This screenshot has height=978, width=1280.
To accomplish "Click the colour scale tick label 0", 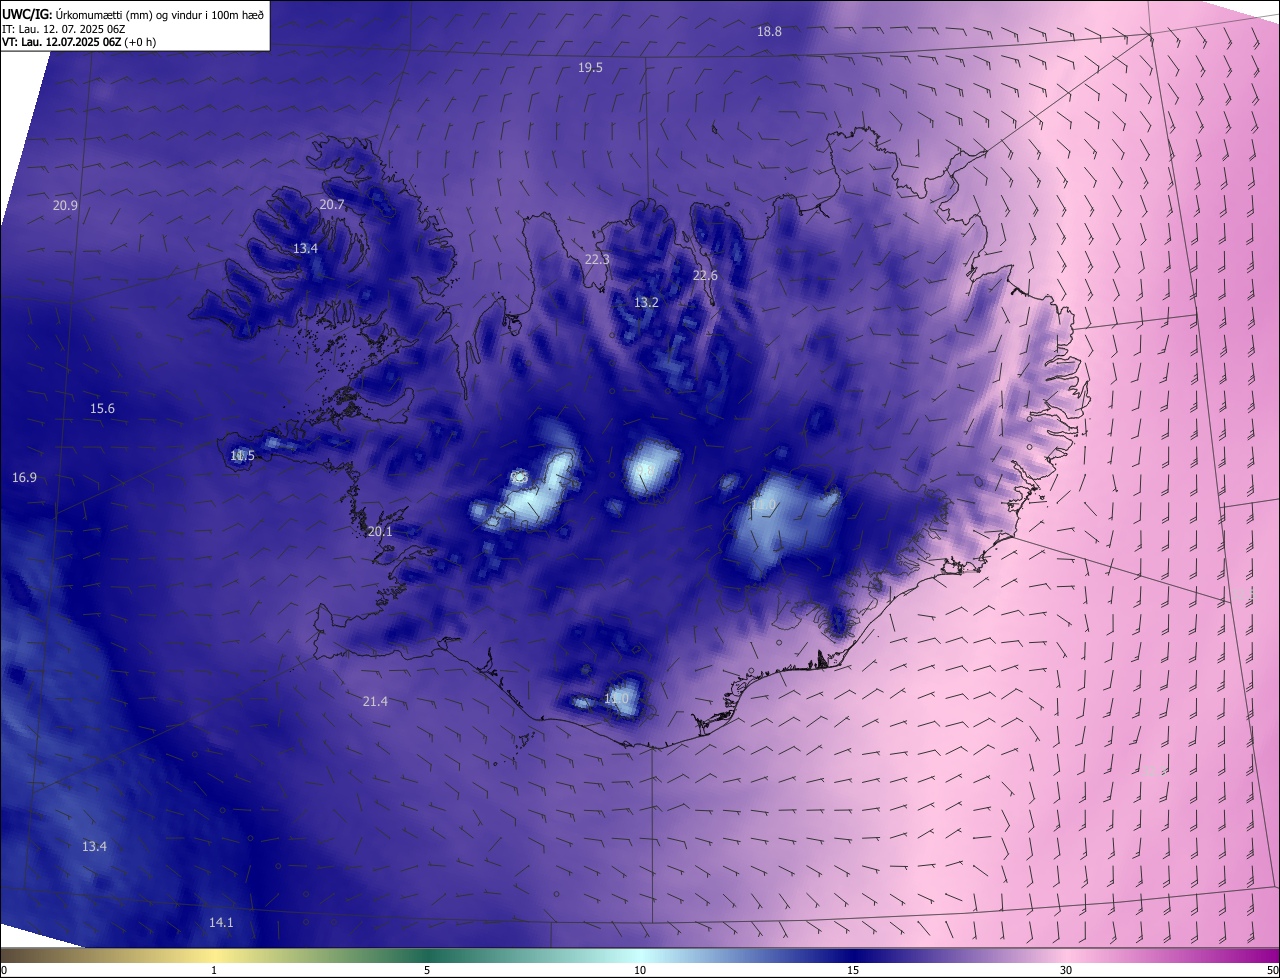I will [4, 970].
